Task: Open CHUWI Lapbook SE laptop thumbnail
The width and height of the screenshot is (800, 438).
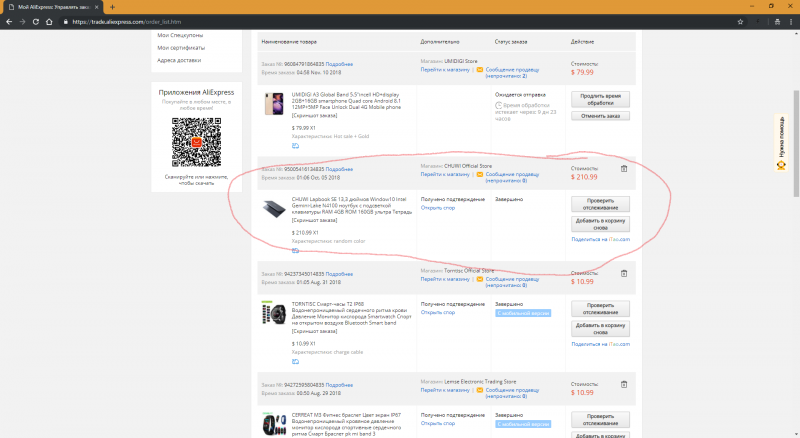Action: [x=274, y=209]
